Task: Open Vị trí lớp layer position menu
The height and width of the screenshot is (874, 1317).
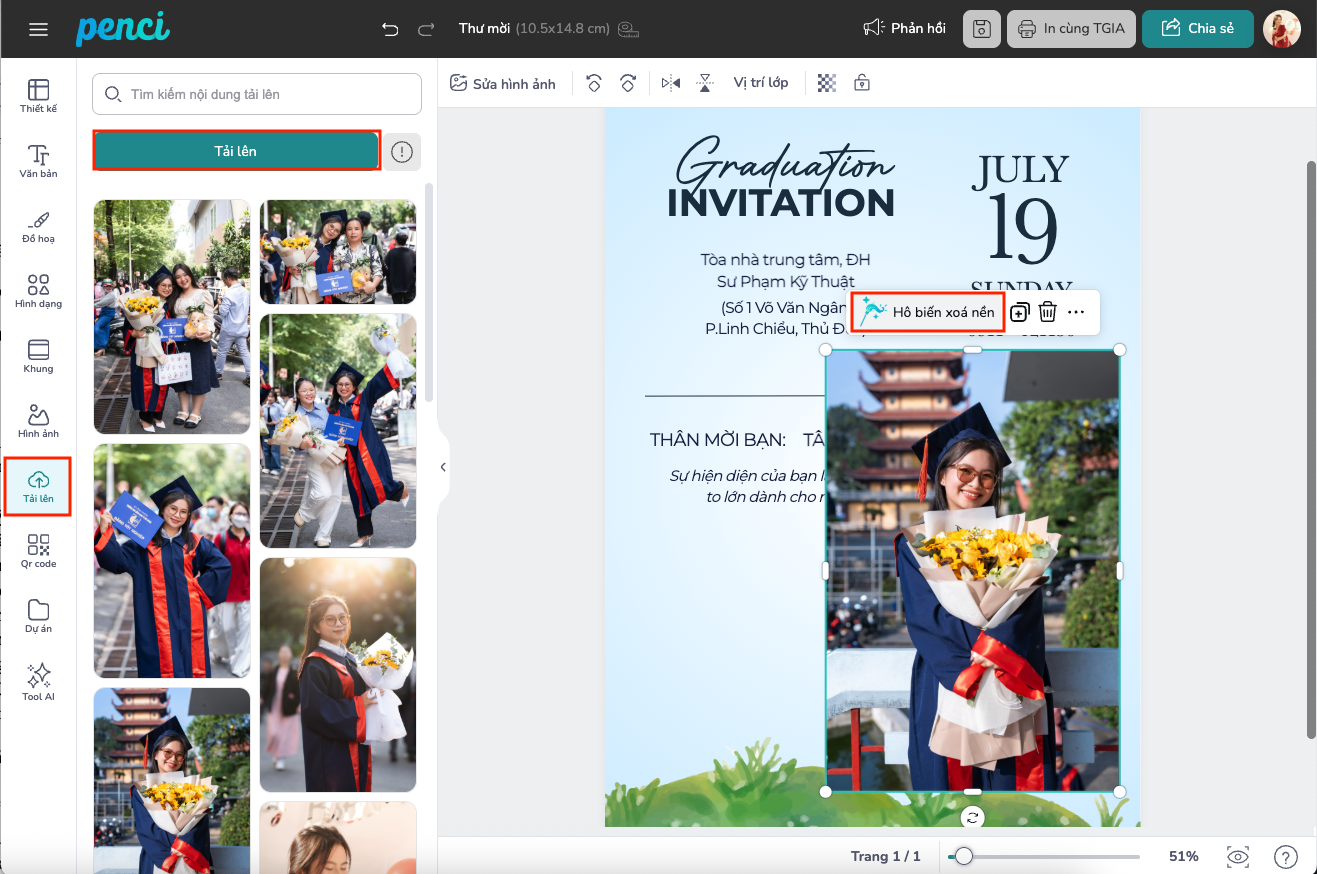Action: (x=760, y=83)
